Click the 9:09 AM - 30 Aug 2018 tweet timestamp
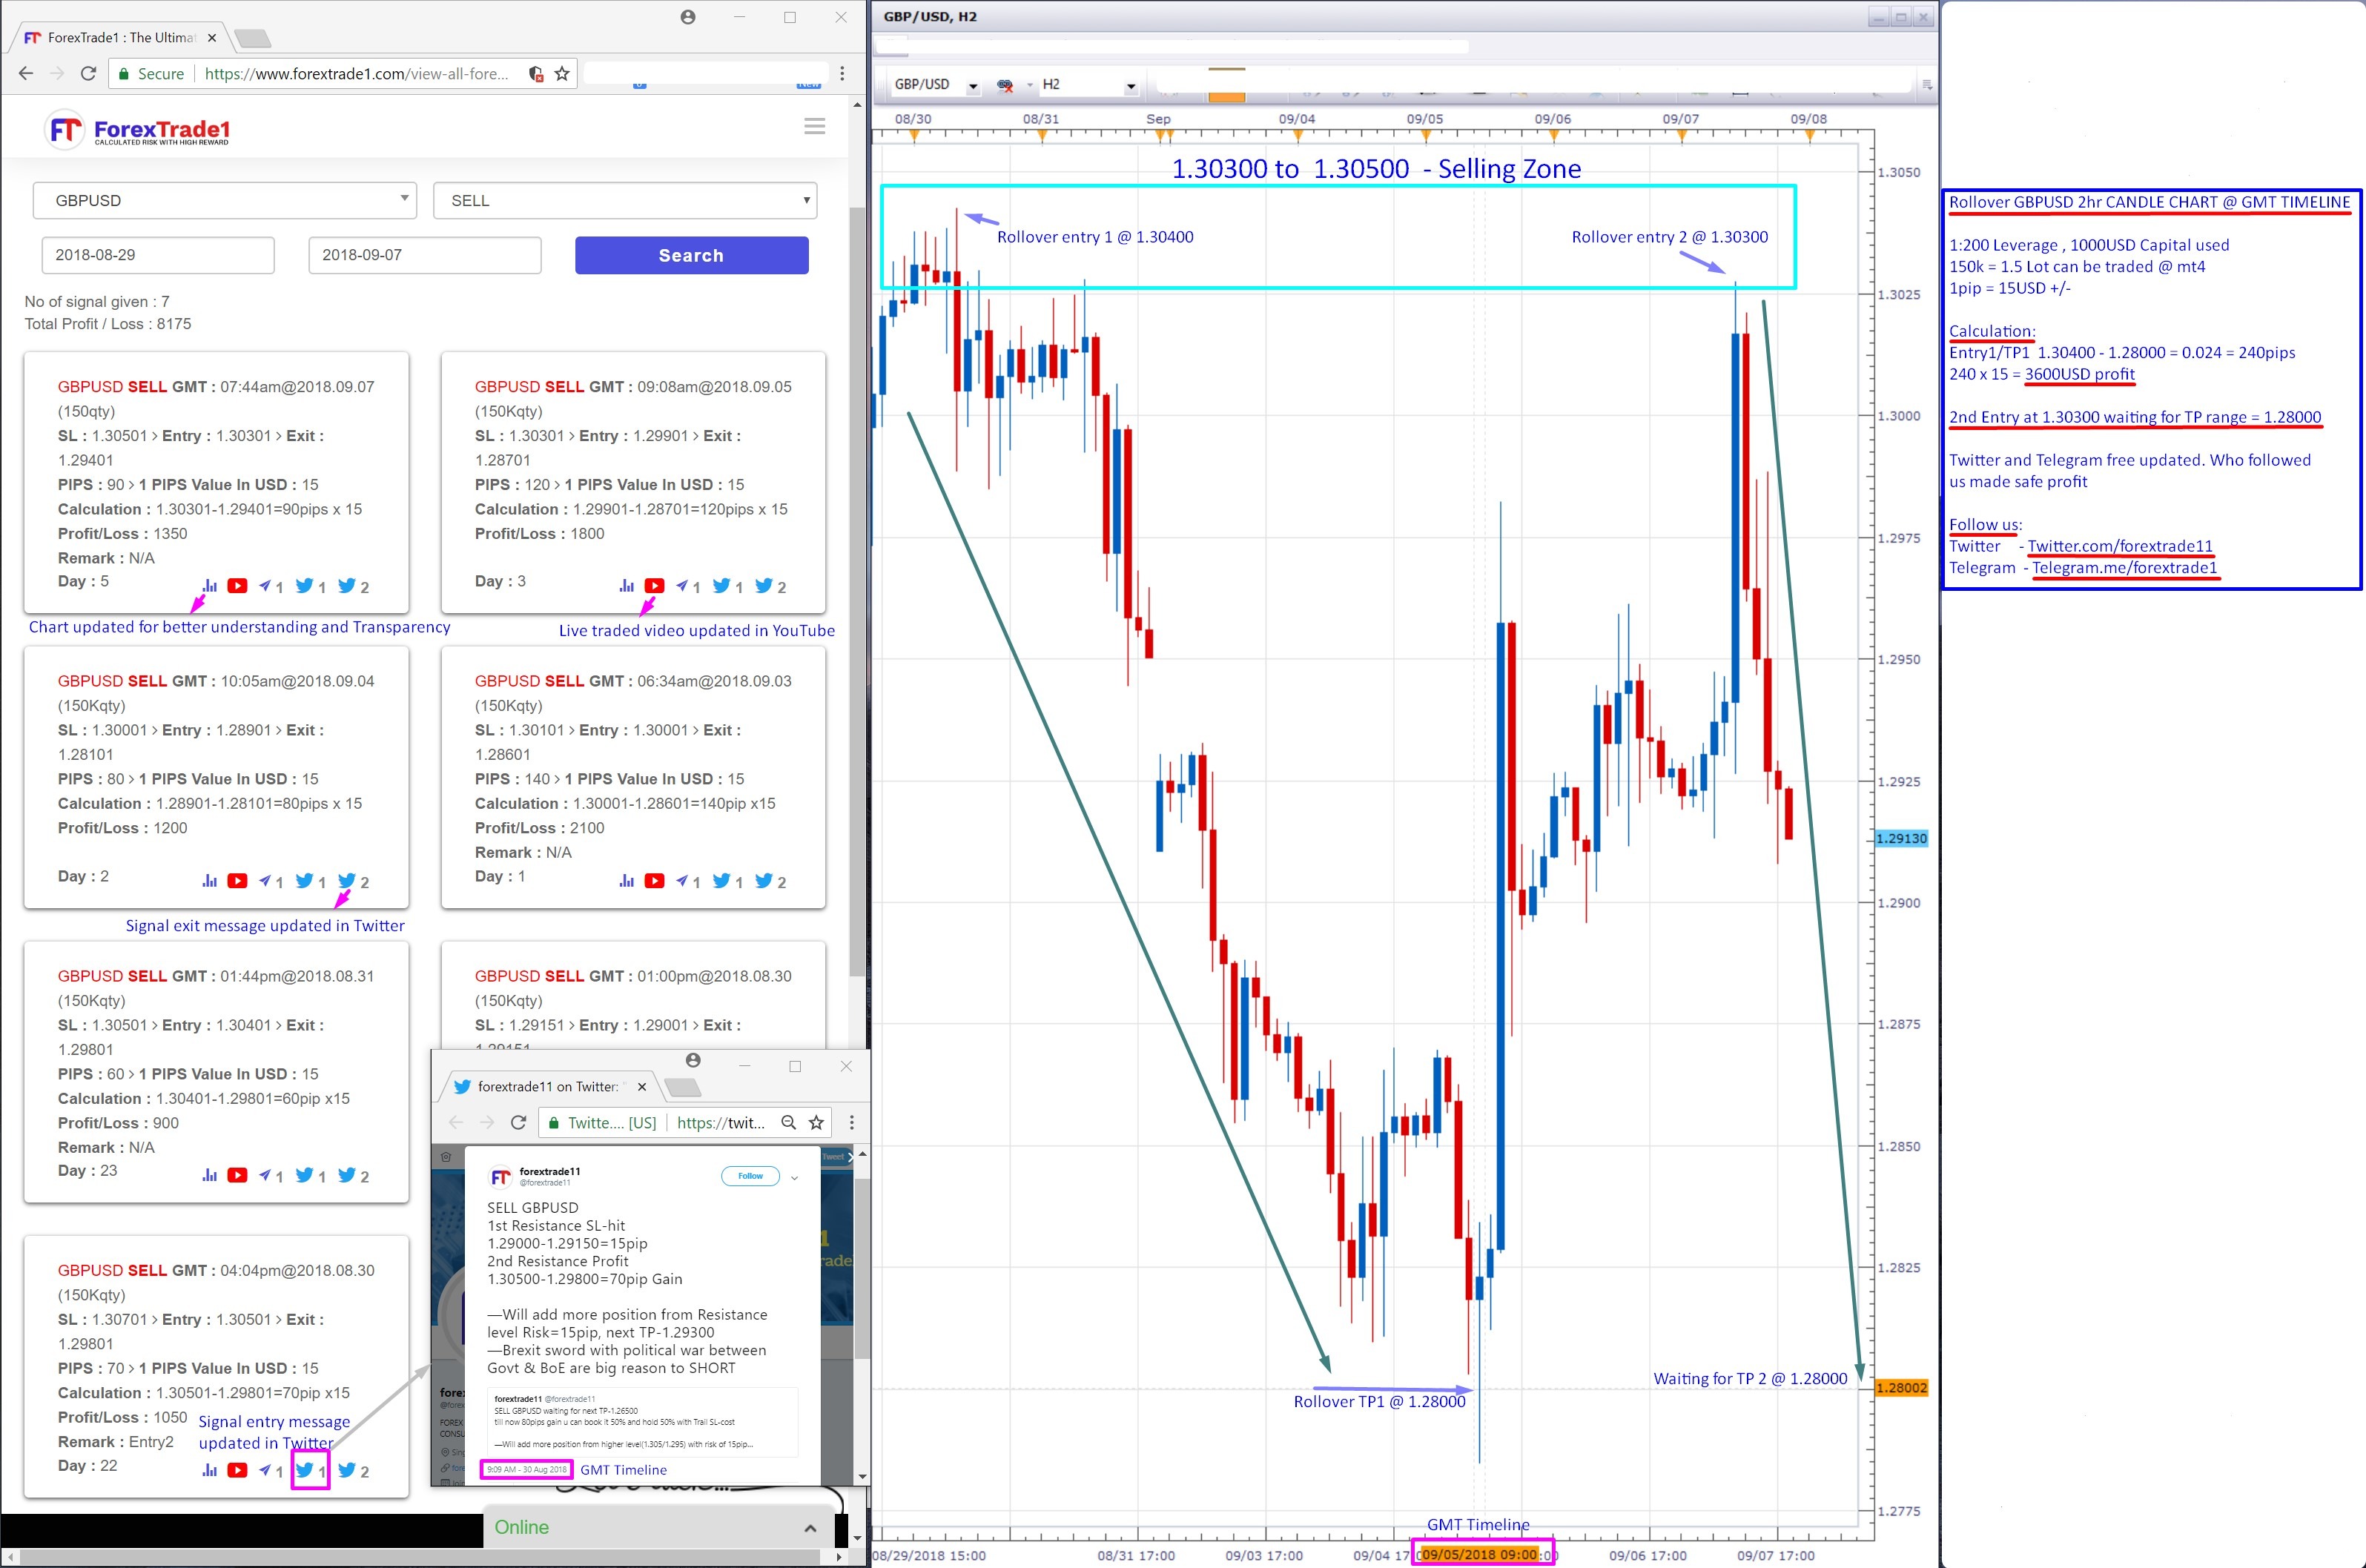 [526, 1469]
